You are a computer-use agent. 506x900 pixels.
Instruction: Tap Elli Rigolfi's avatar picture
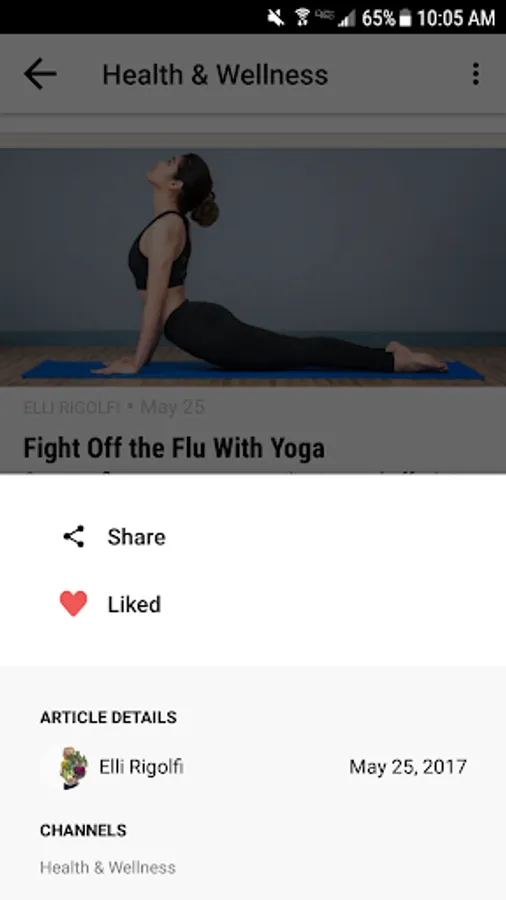[73, 767]
